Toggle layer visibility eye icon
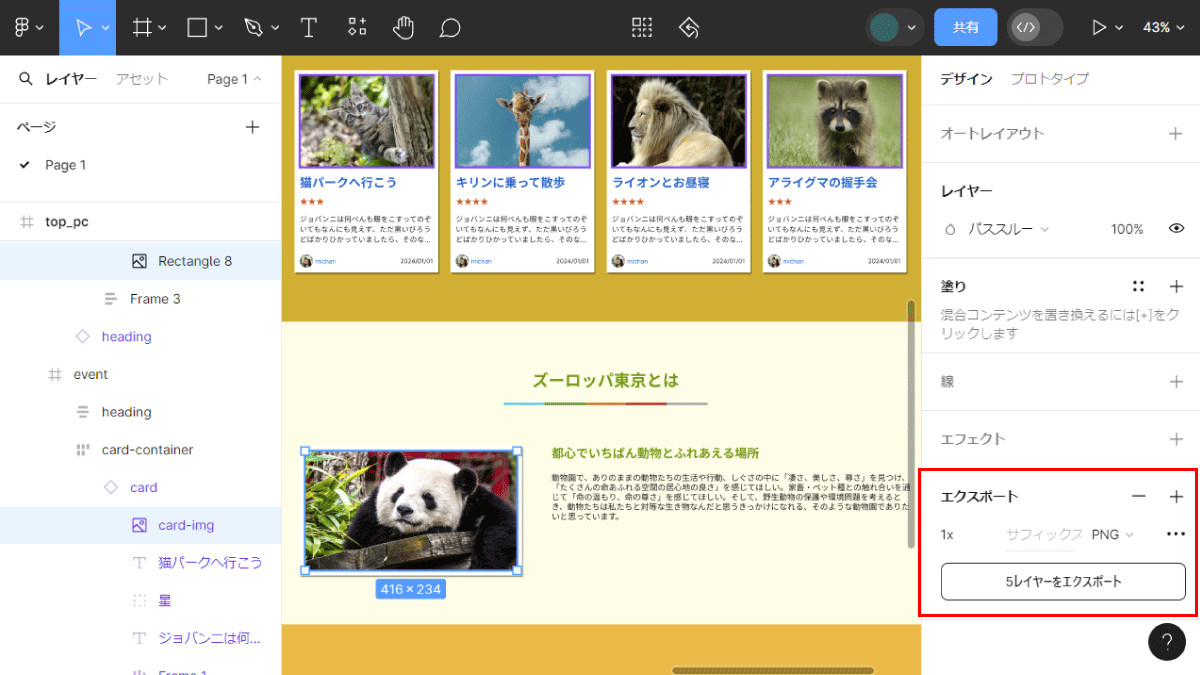The image size is (1200, 675). tap(1176, 229)
